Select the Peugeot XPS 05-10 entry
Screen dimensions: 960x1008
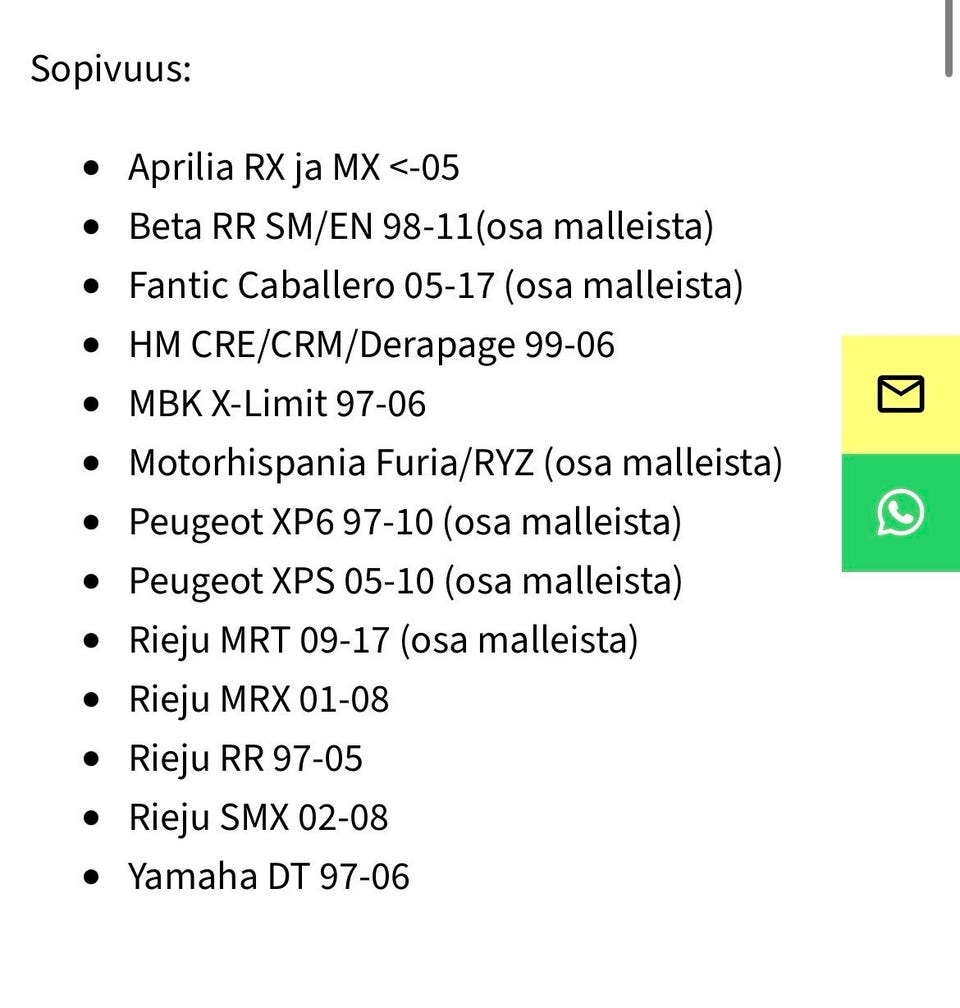click(x=405, y=581)
